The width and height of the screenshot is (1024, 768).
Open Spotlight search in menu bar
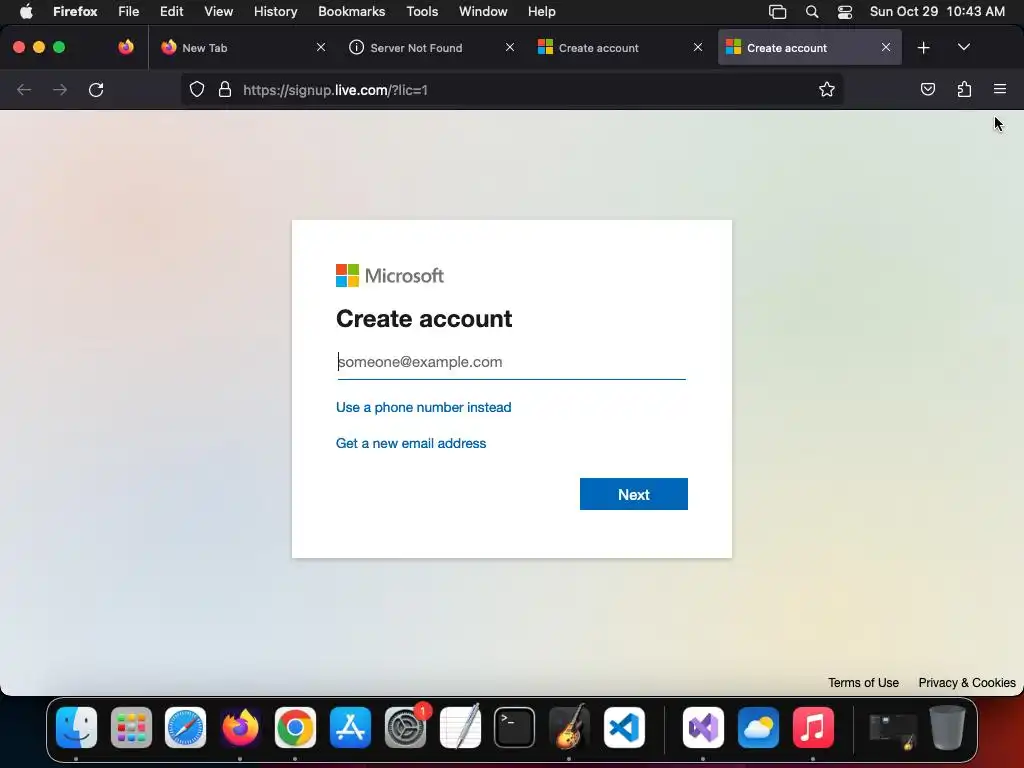[x=812, y=12]
